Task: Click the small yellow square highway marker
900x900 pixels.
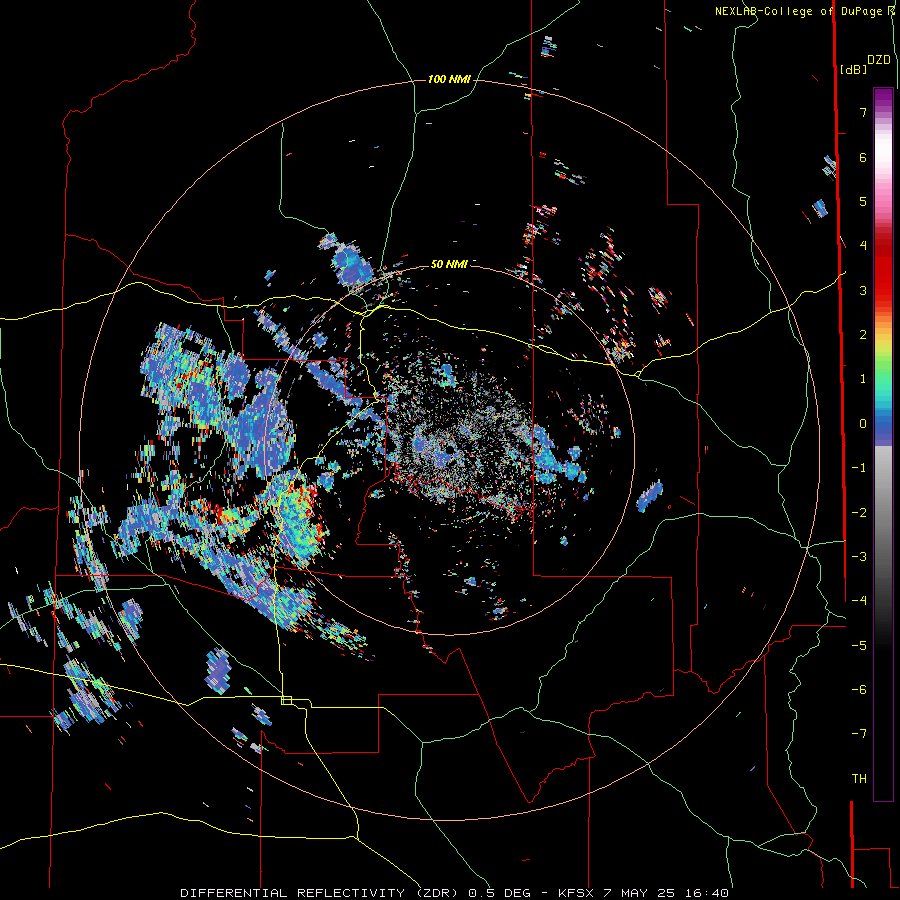Action: (286, 700)
